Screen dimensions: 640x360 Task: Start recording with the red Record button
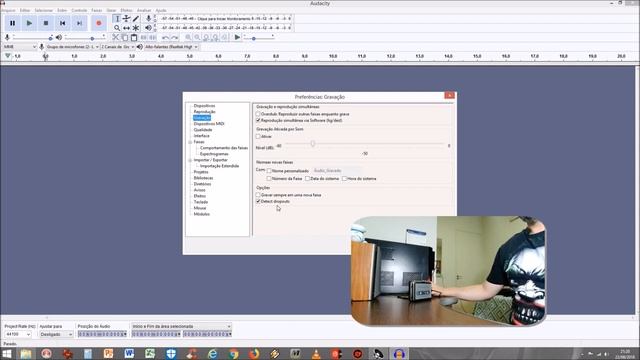(99, 23)
